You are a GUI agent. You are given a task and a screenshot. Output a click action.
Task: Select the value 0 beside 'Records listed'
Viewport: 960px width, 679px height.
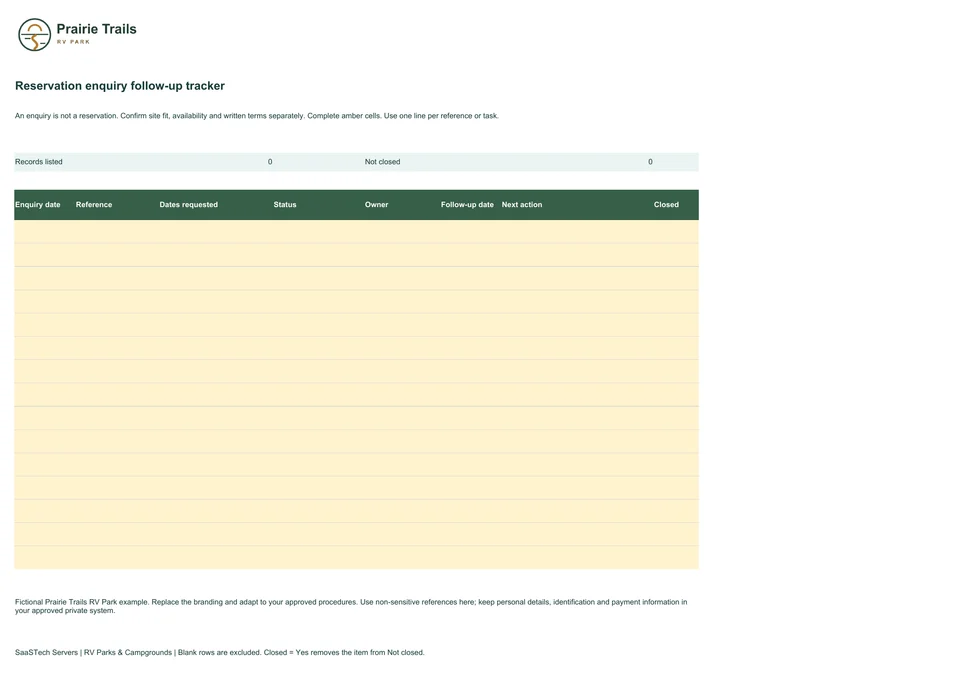(270, 162)
